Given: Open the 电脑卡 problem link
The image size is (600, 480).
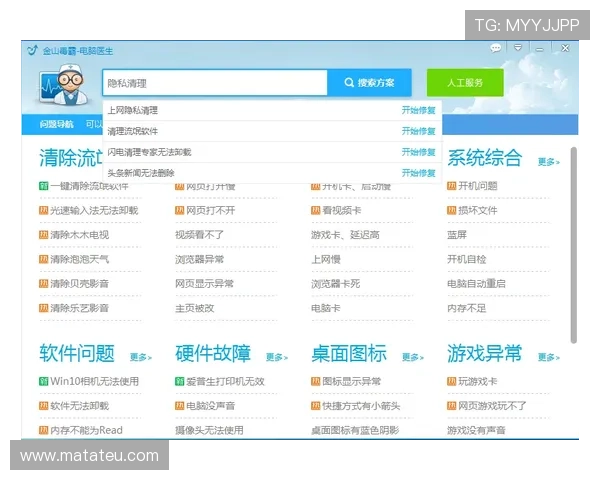Looking at the screenshot, I should tap(326, 308).
